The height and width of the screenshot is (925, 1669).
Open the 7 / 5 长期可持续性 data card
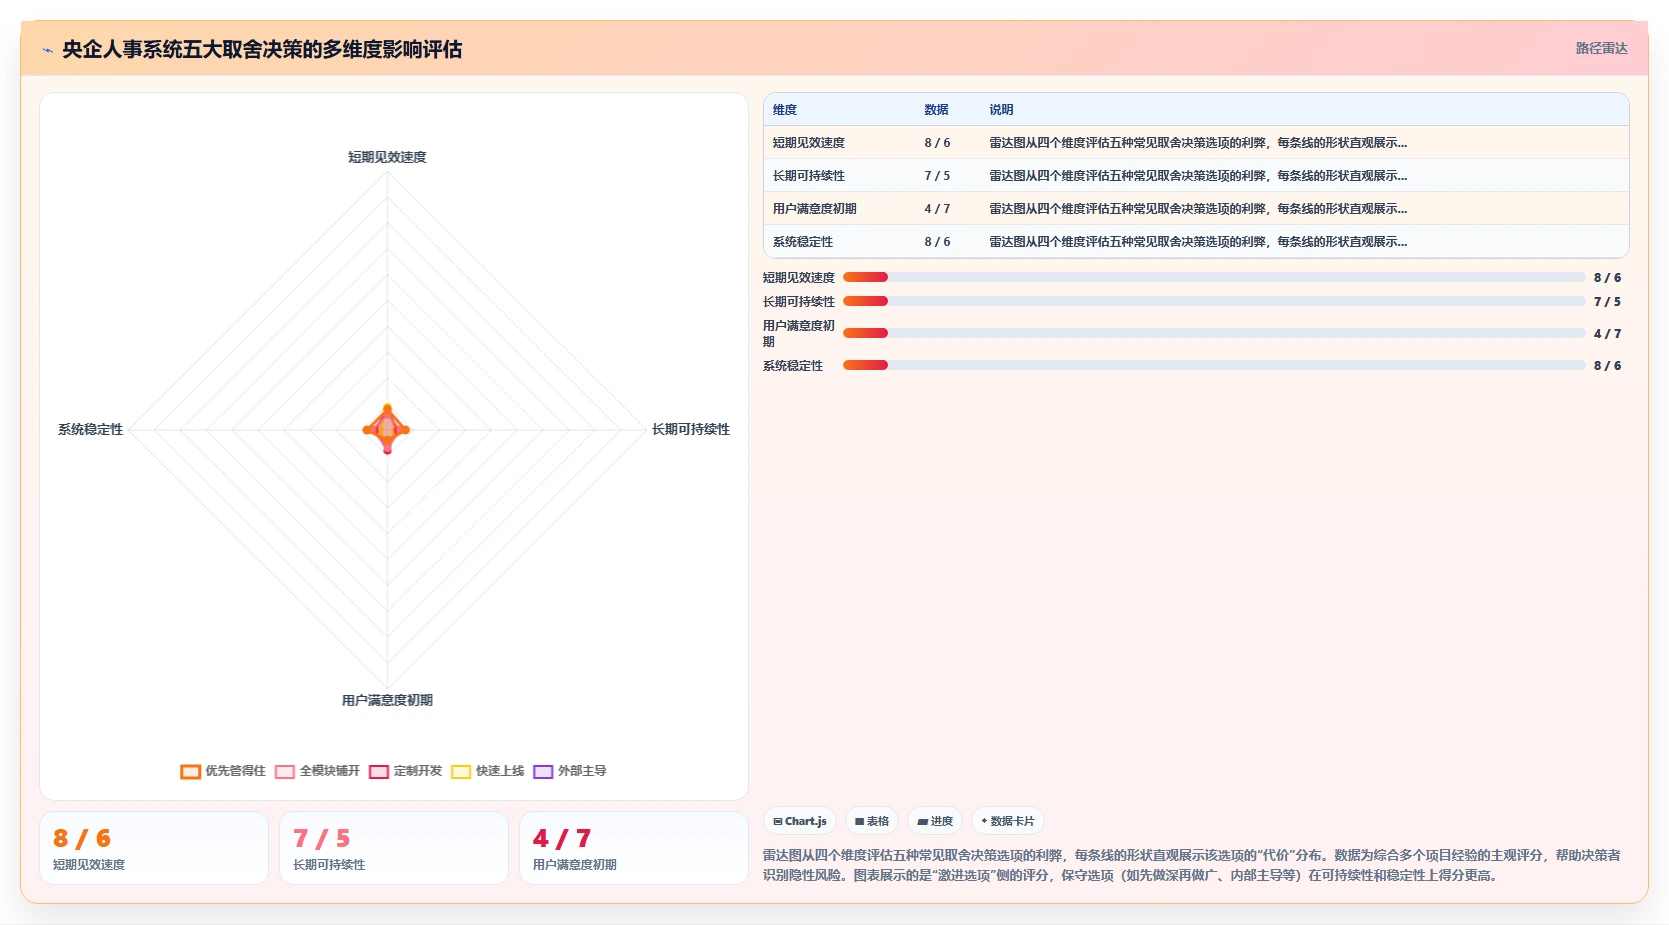coord(394,848)
